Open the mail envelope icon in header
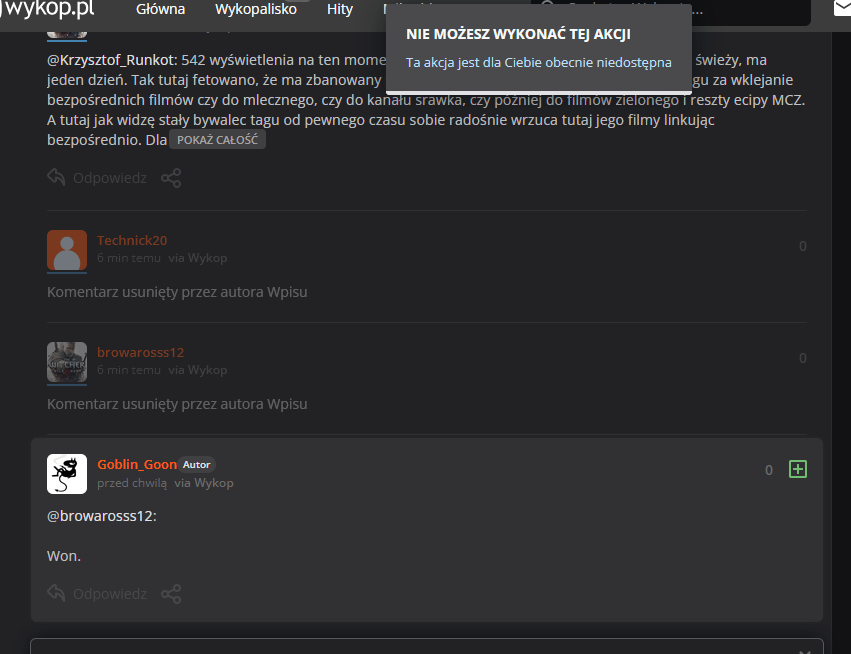This screenshot has height=654, width=851. pos(842,9)
